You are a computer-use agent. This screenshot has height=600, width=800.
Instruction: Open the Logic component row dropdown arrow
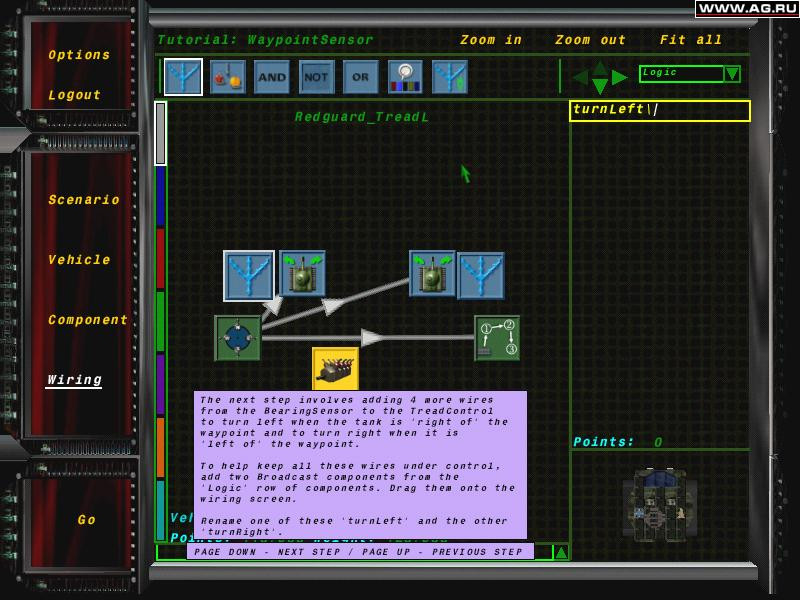pos(732,73)
